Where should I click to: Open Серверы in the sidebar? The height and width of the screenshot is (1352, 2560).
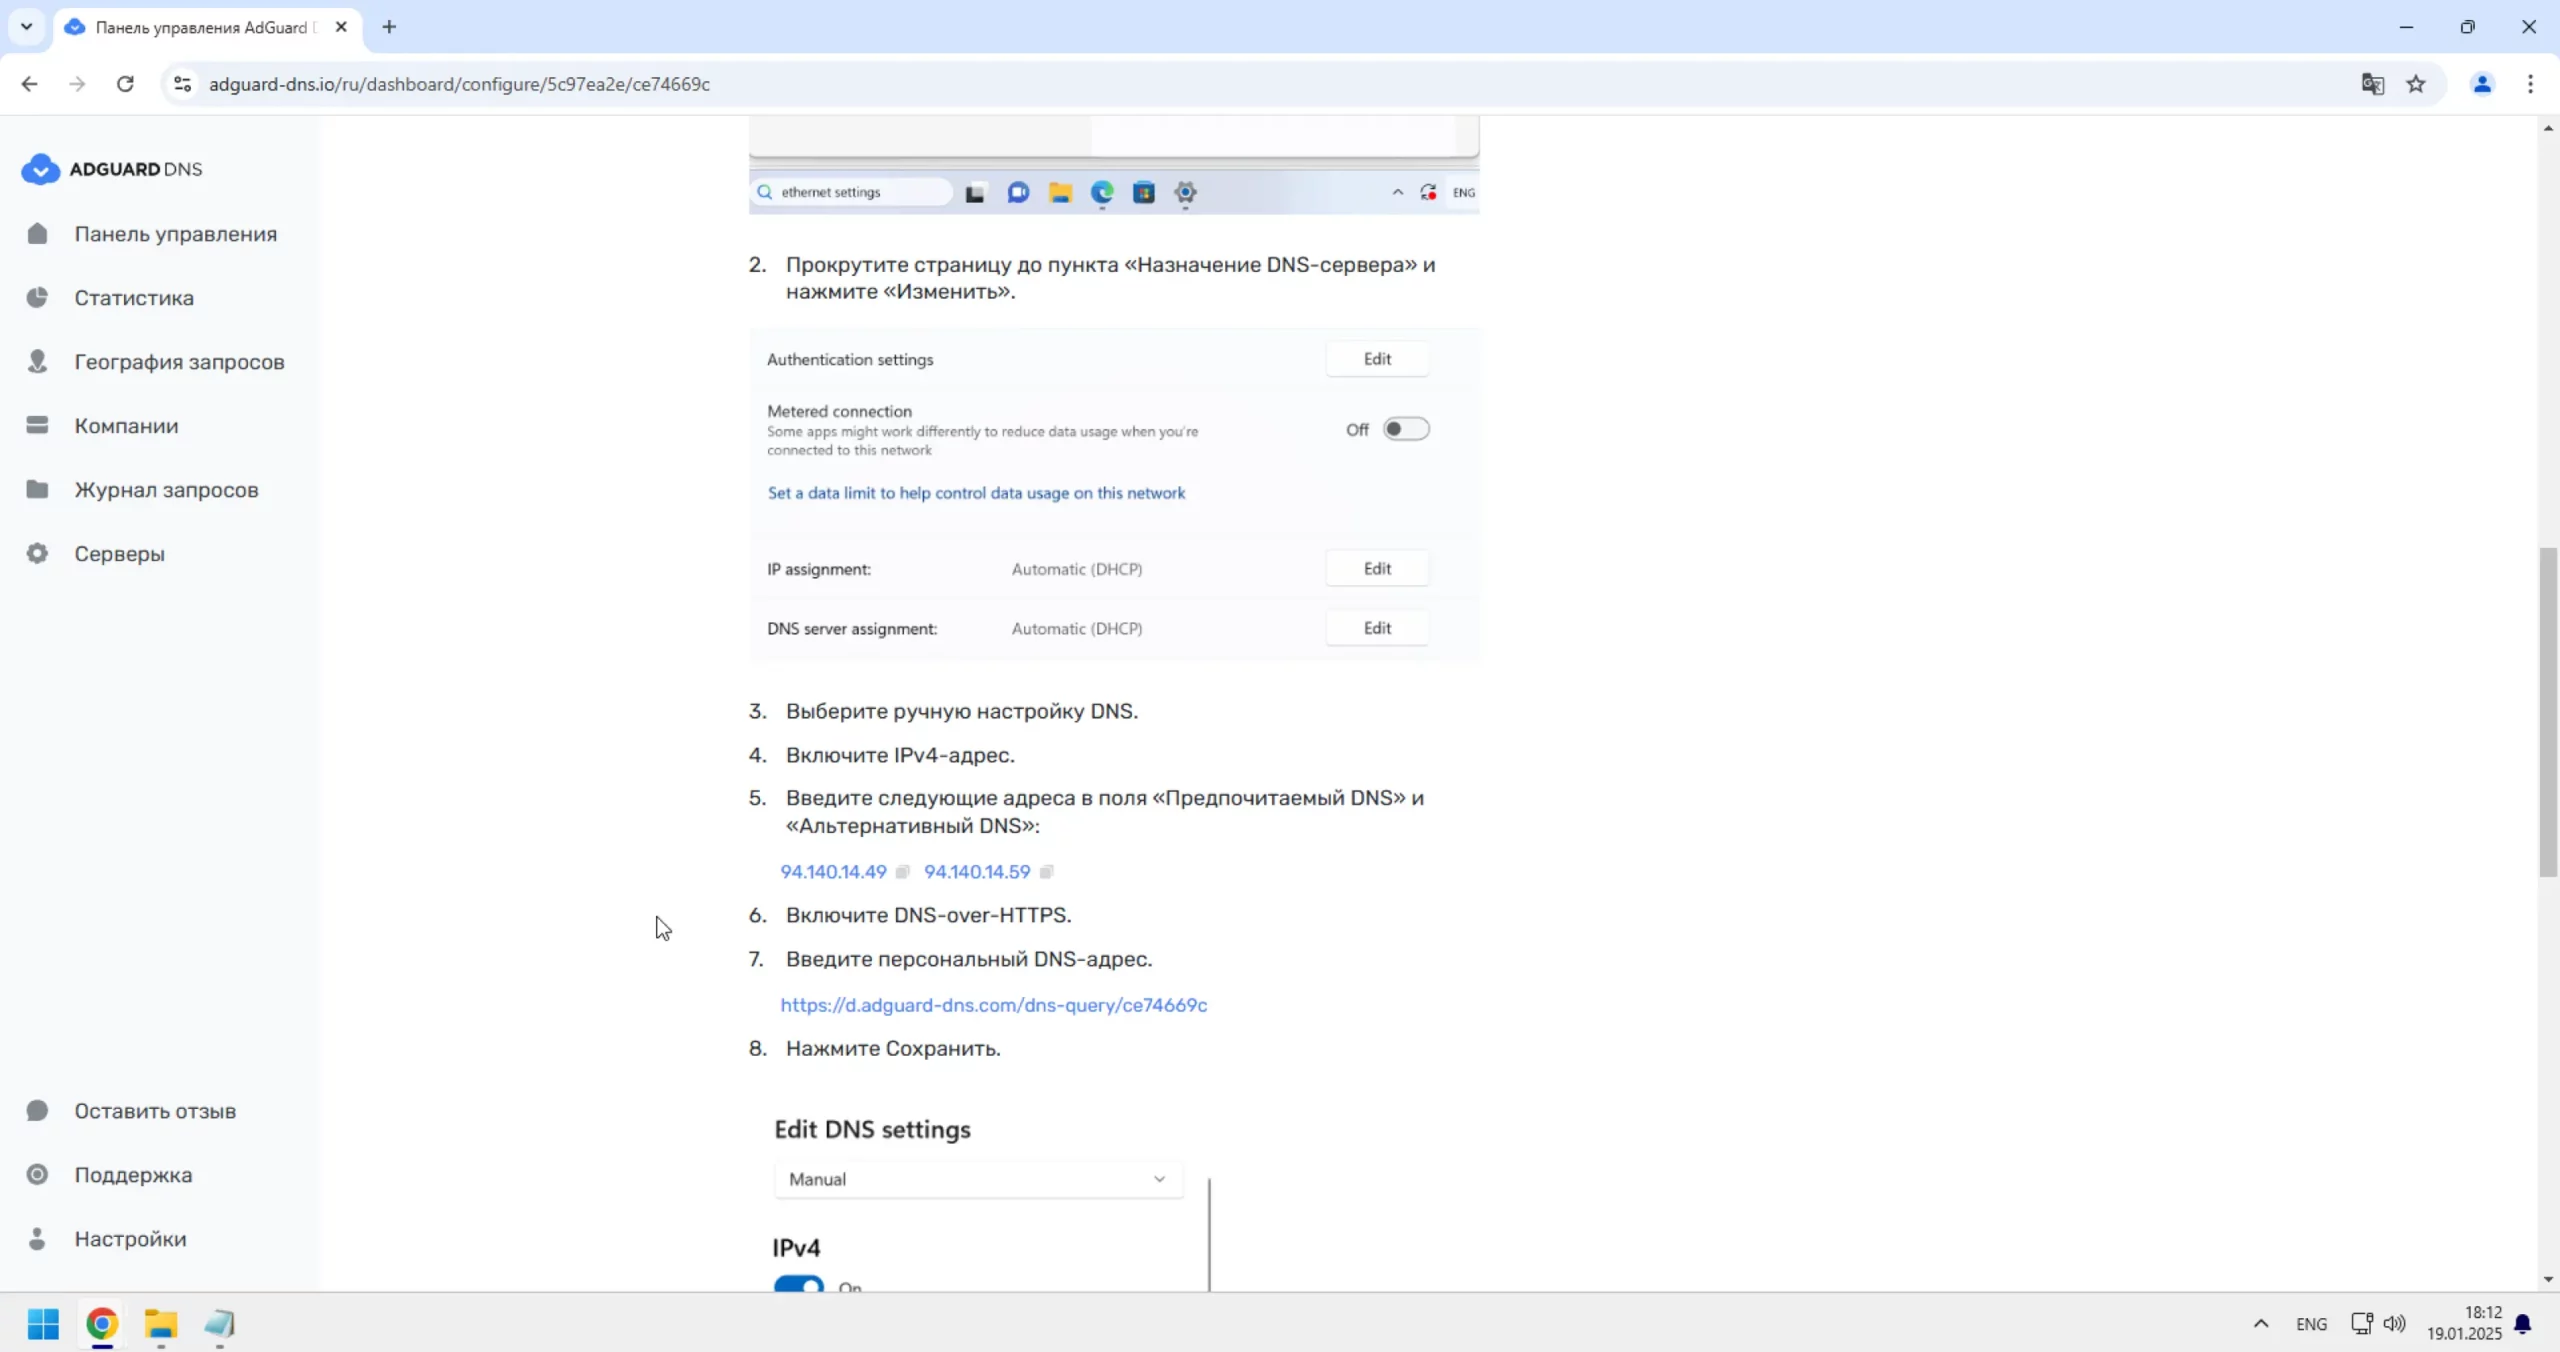tap(119, 554)
